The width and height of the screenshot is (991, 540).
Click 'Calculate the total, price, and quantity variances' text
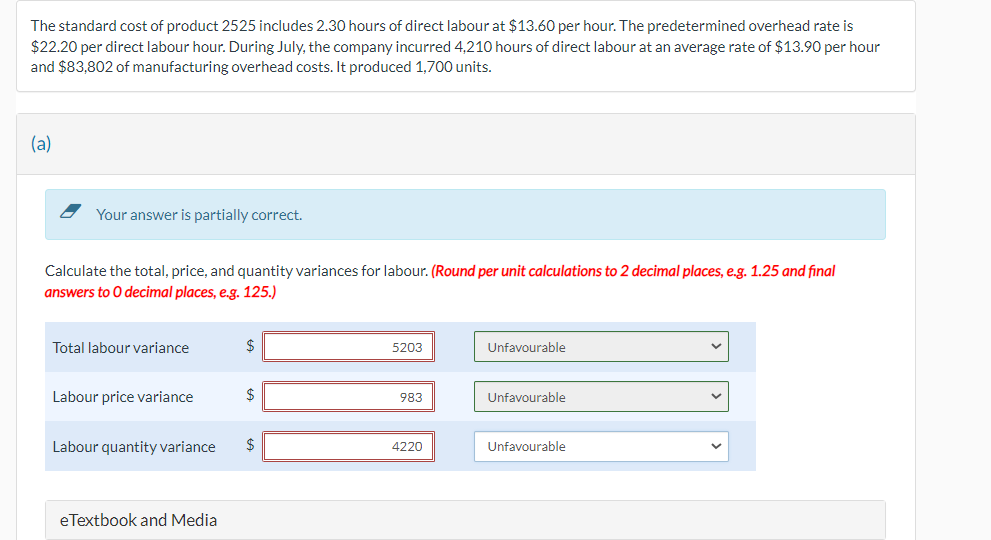(236, 271)
